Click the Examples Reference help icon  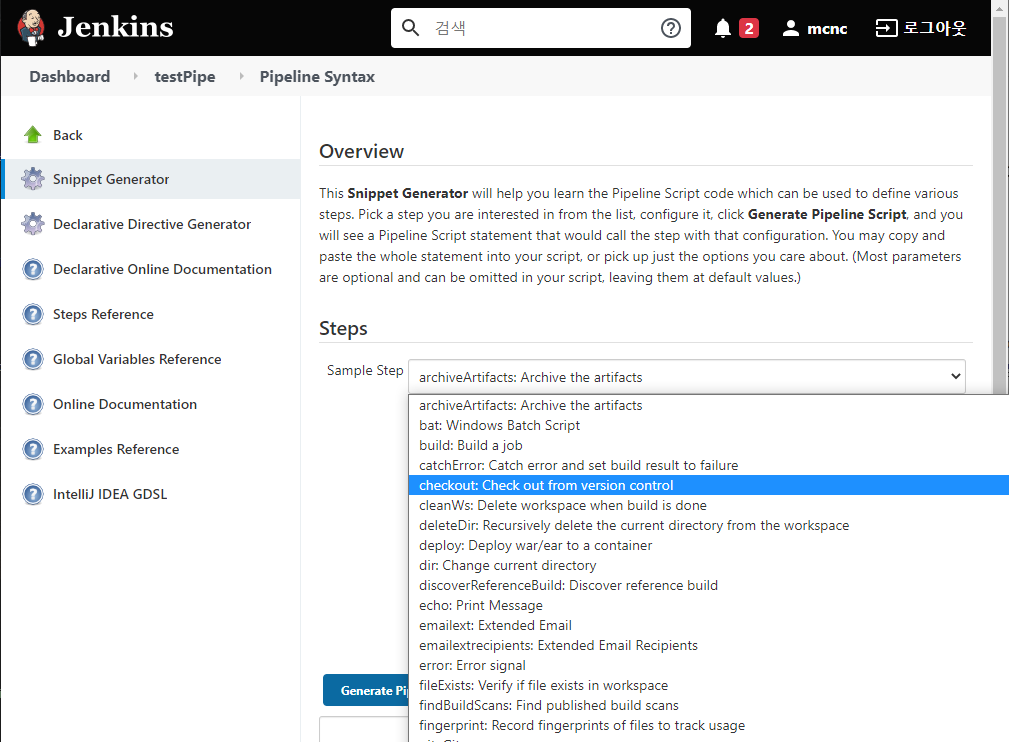[x=33, y=449]
